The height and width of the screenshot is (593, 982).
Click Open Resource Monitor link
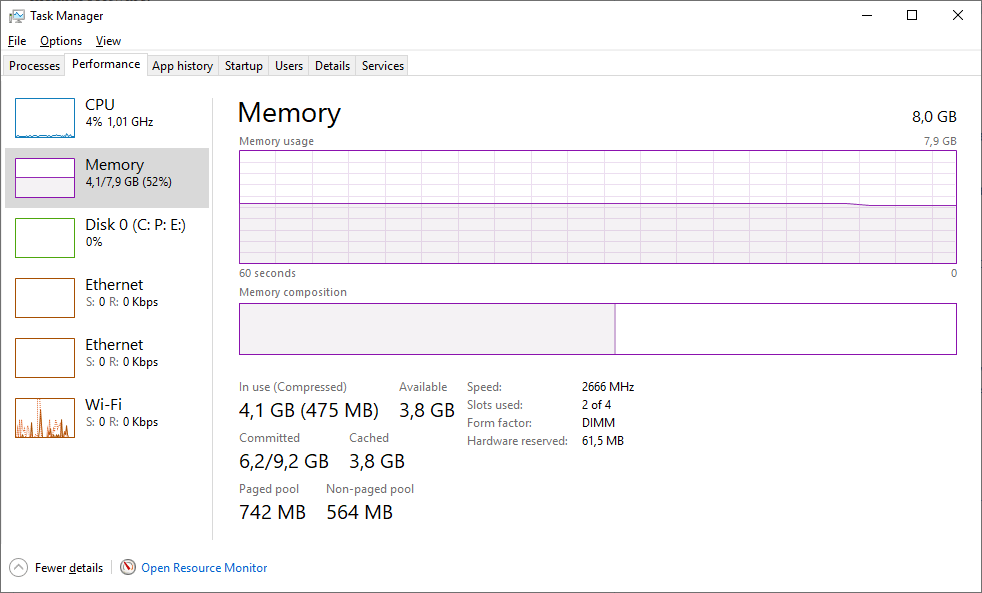coord(204,568)
